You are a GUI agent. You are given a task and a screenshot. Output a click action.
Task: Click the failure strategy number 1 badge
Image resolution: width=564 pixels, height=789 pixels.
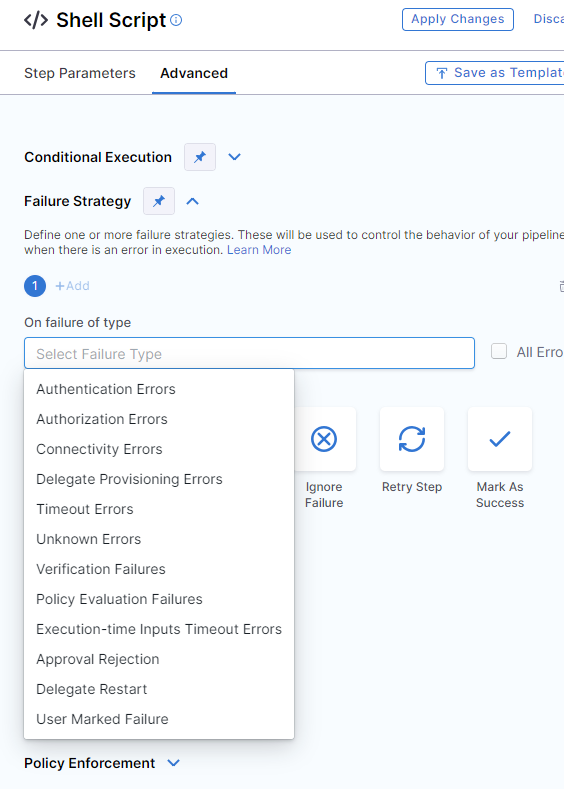[35, 286]
